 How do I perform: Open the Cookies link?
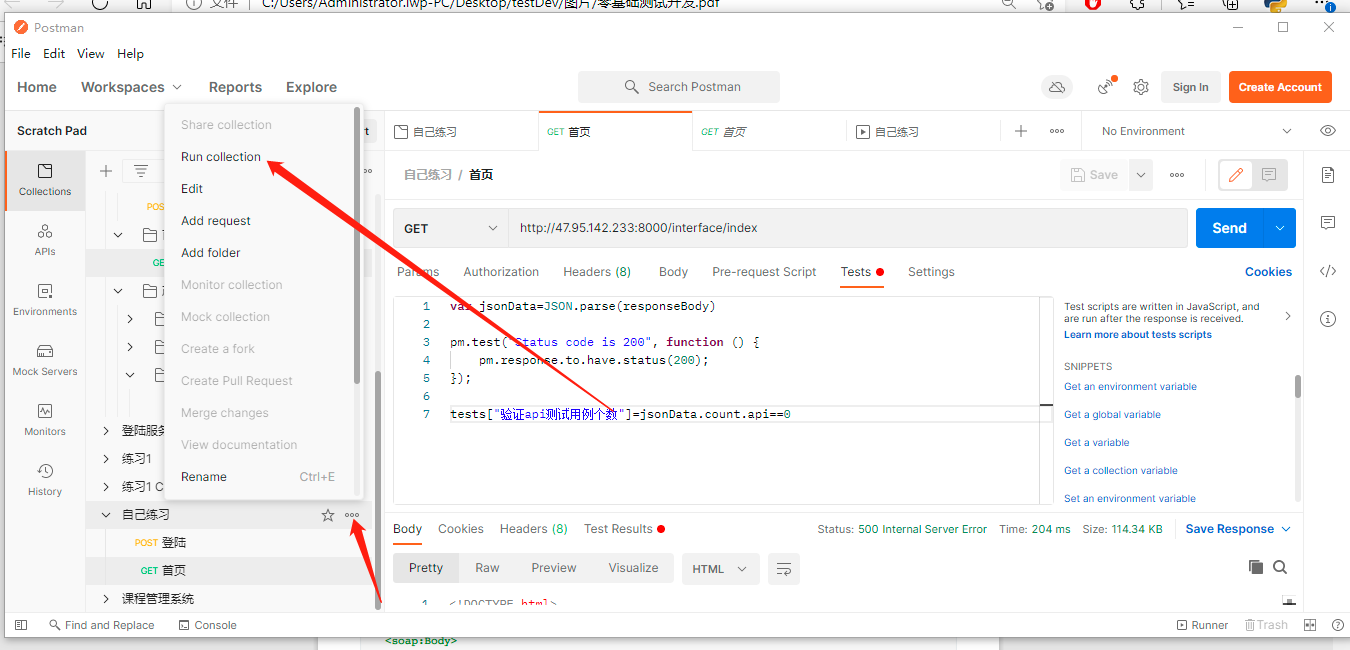click(1268, 272)
